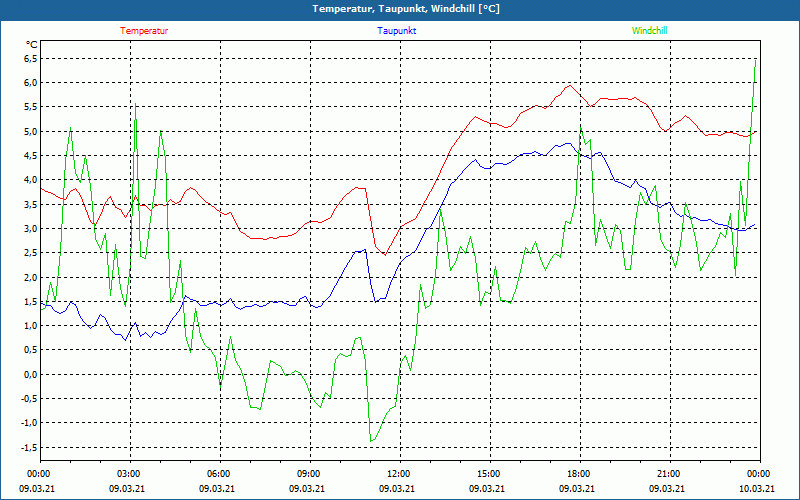Click the 00:00 time label above 10.03.21
Viewport: 800px width, 500px height.
757,474
